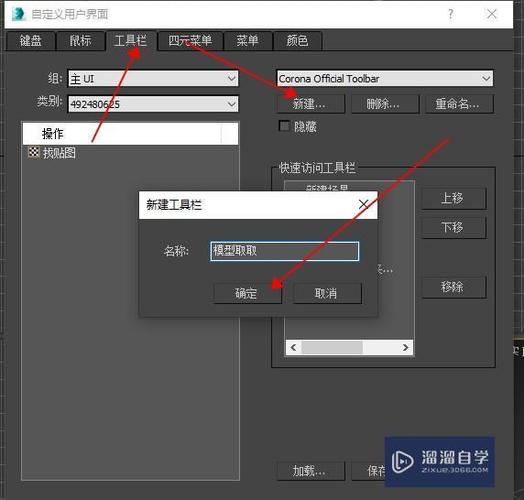Click the 3ds Max app icon in title bar
The image size is (524, 500).
(x=18, y=14)
